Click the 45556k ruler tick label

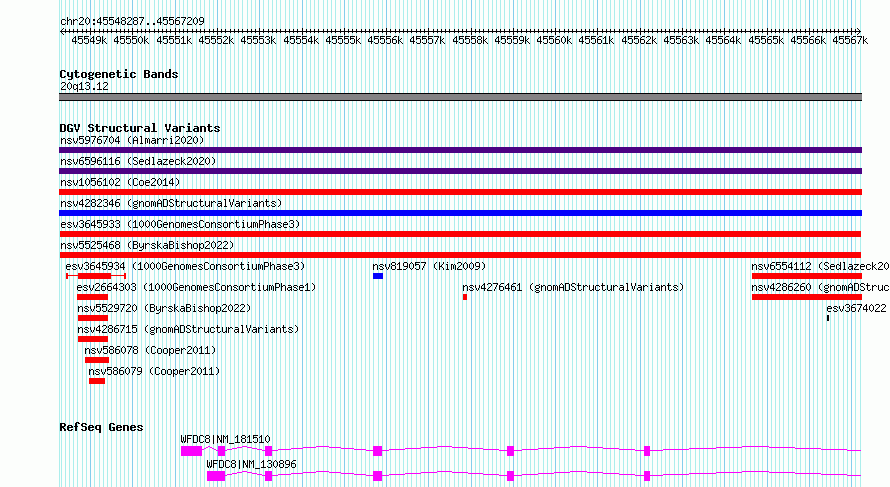point(385,40)
